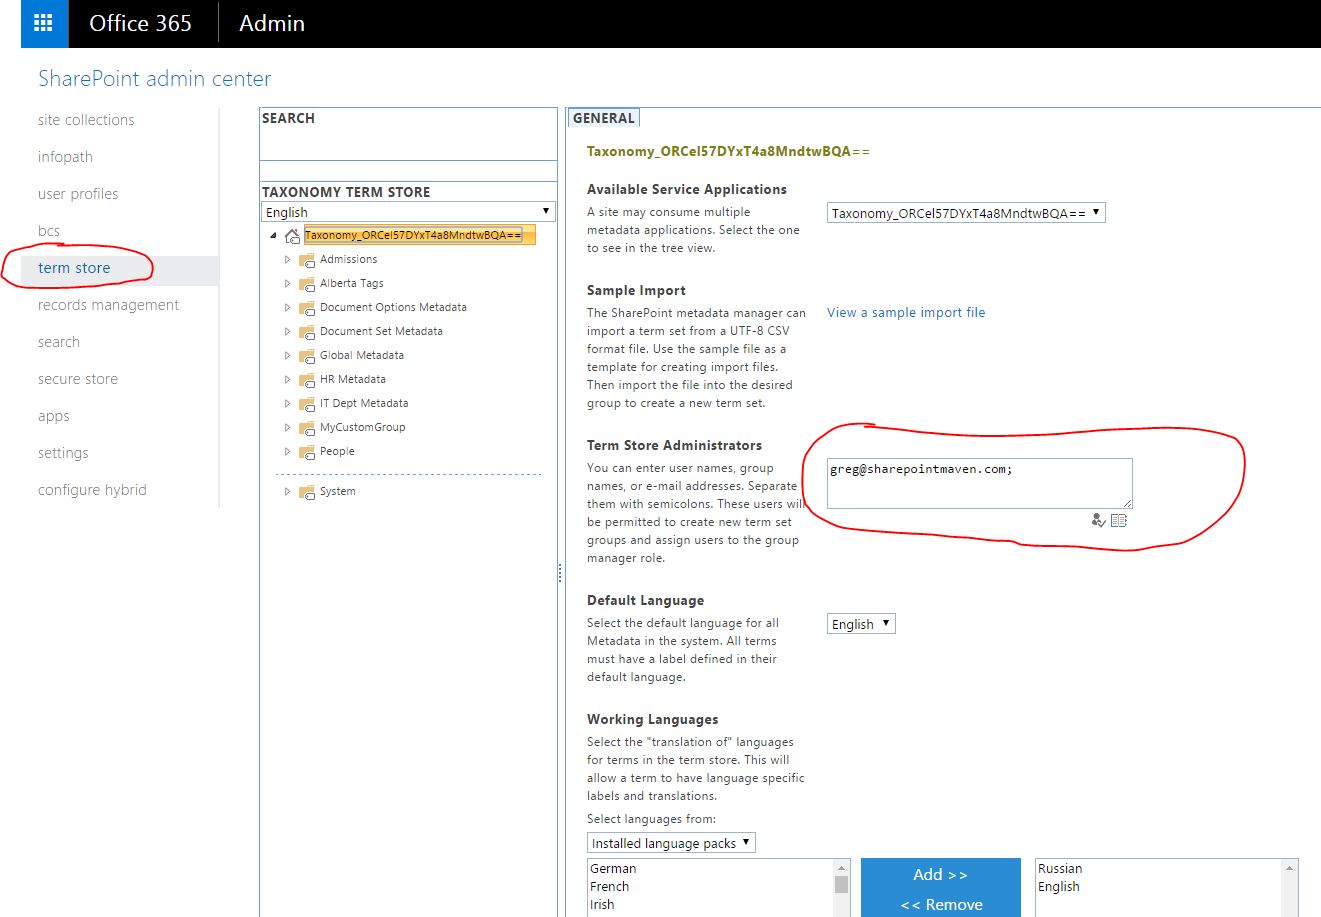Screen dimensions: 1321x917
Task: Open the Admin menu item
Action: coord(271,22)
